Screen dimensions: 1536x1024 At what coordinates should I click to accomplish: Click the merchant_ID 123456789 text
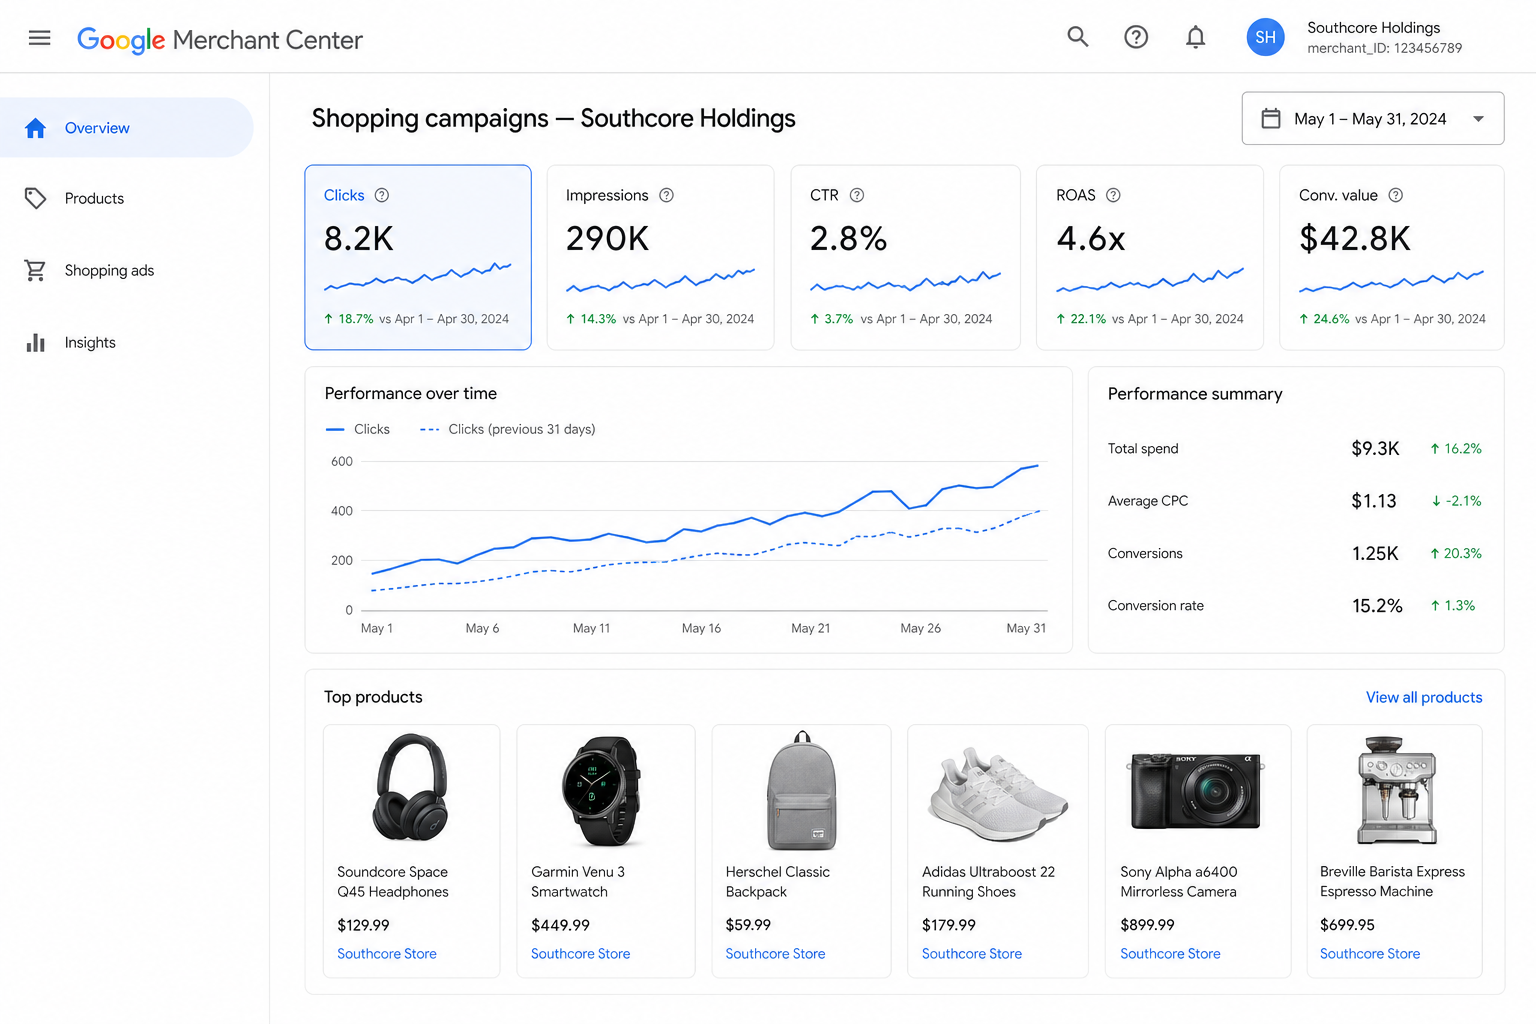click(x=1384, y=48)
